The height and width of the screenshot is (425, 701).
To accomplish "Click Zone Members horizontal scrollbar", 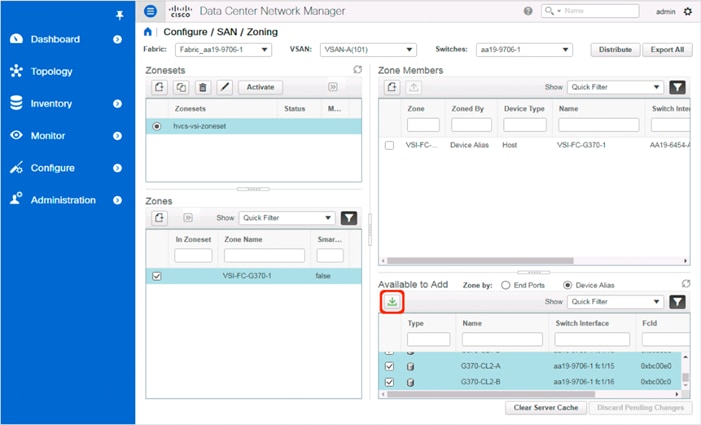I will tap(480, 261).
